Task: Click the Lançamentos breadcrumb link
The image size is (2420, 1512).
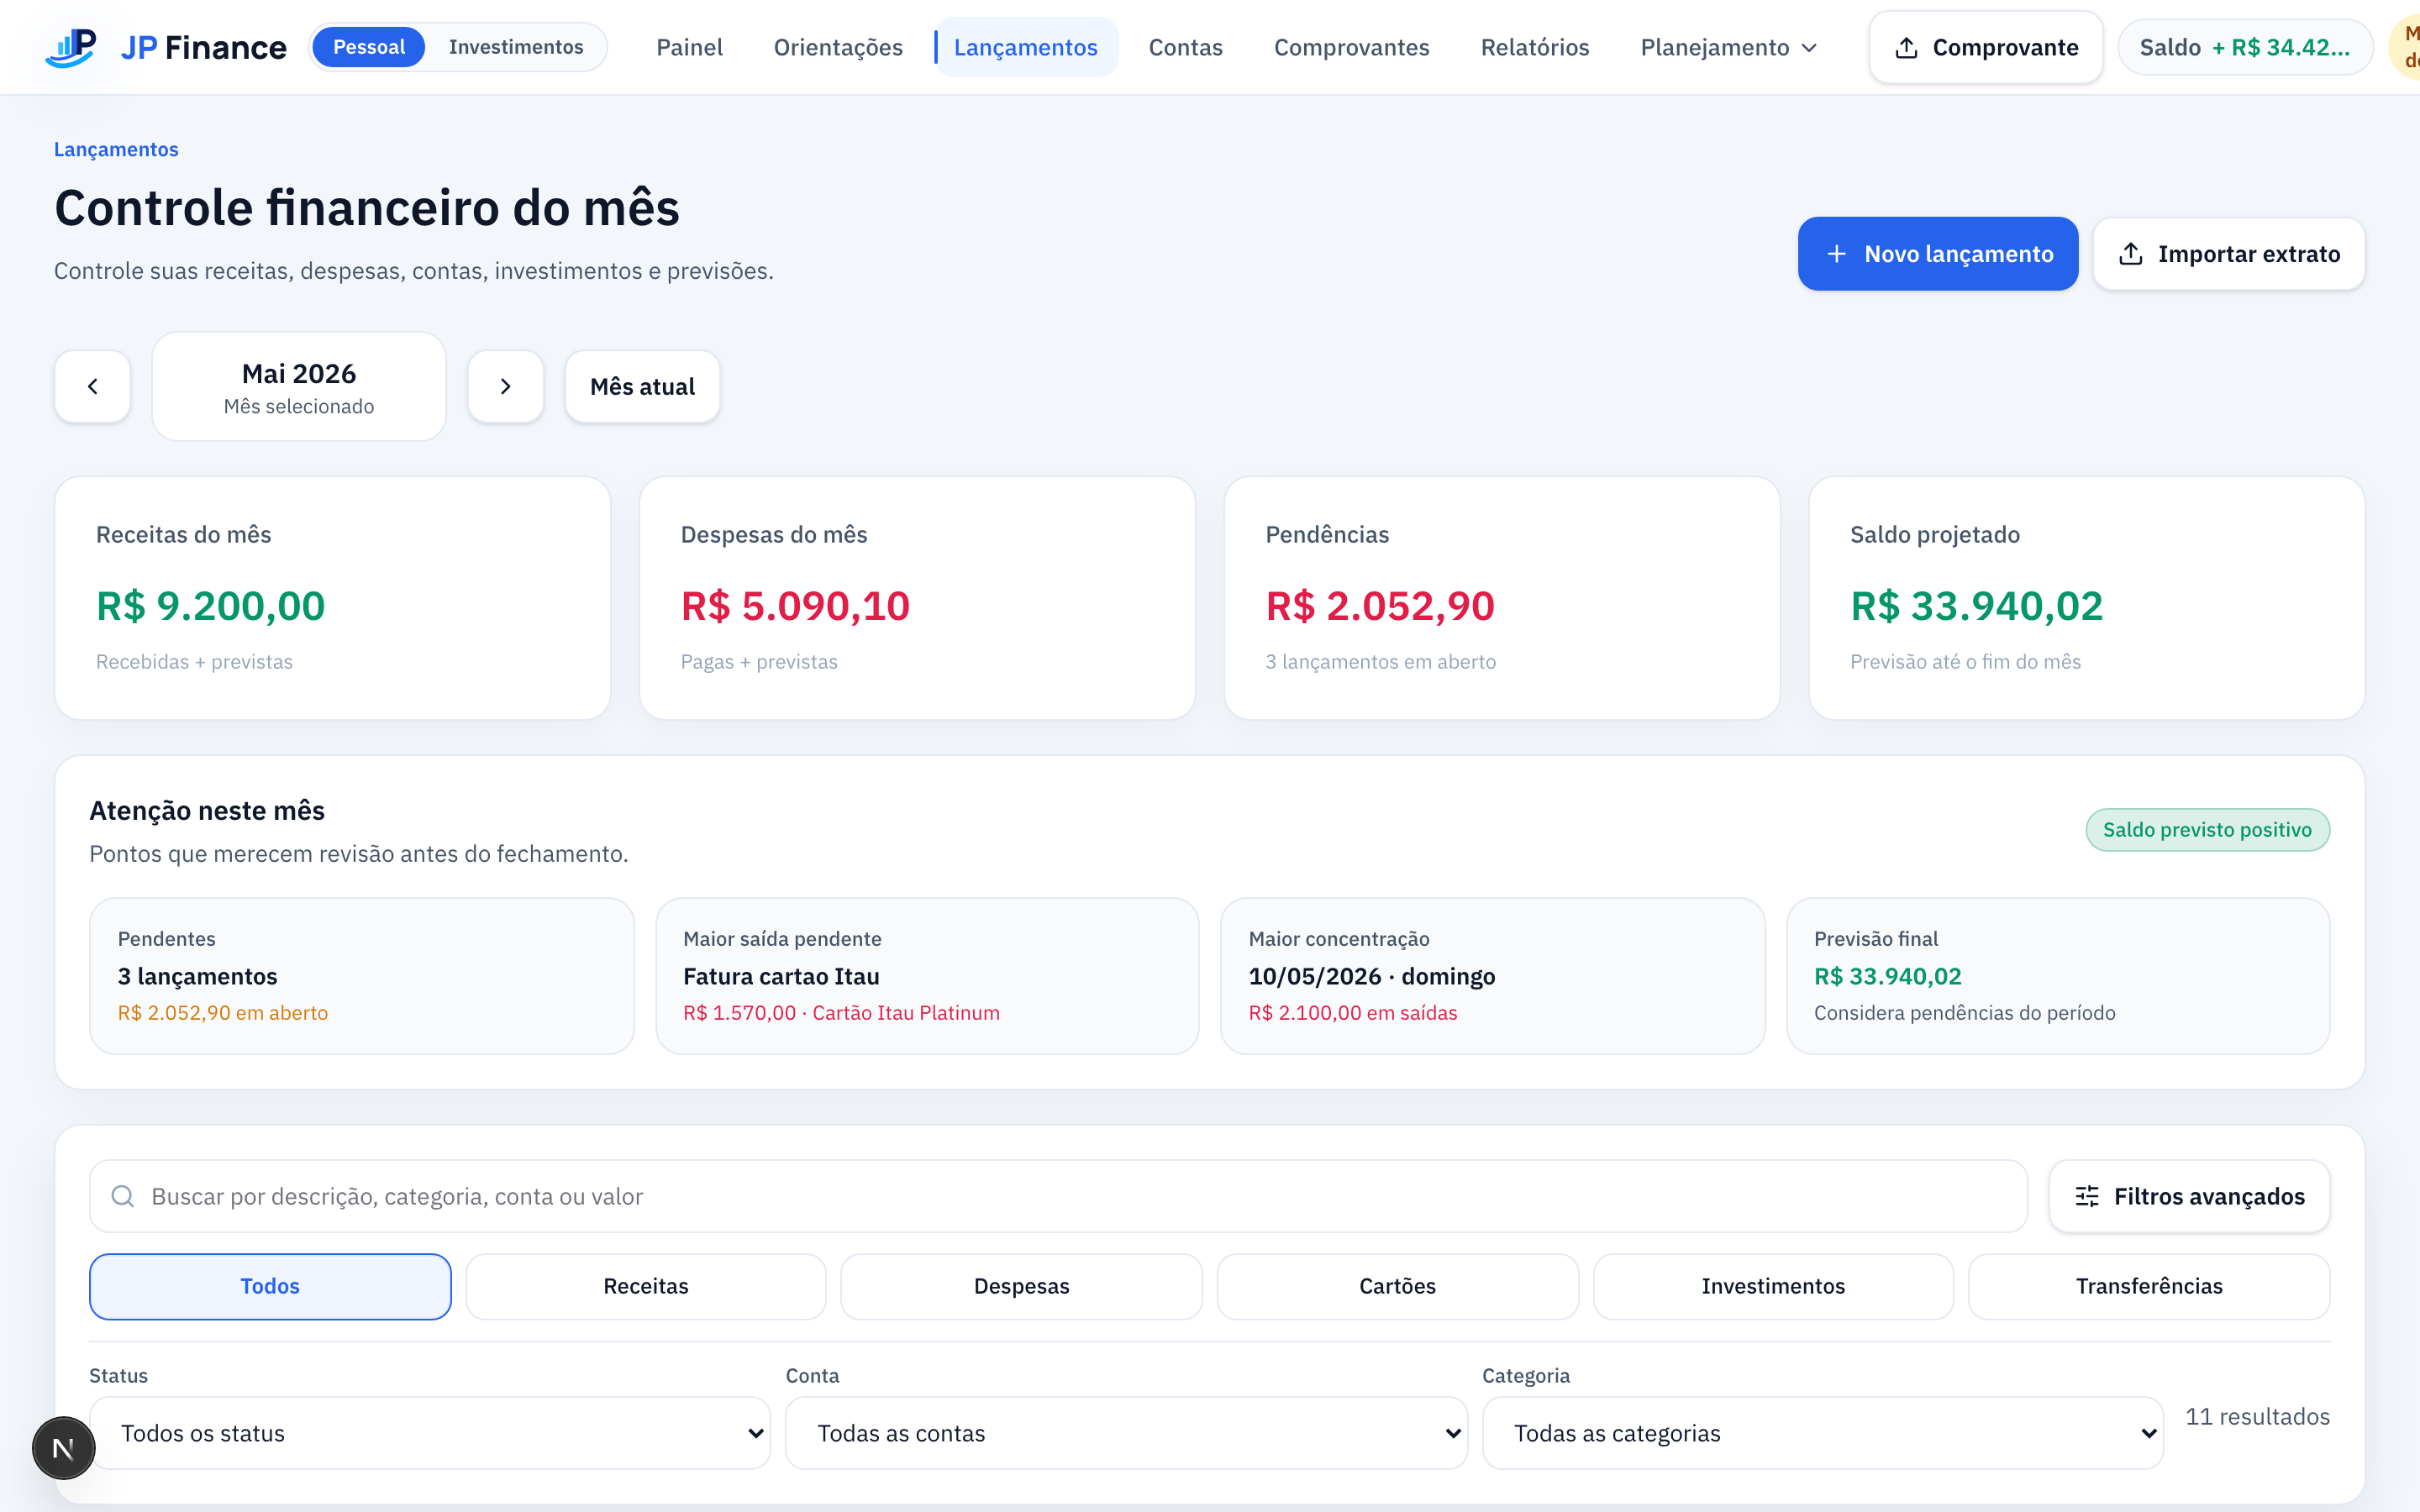Action: (116, 149)
